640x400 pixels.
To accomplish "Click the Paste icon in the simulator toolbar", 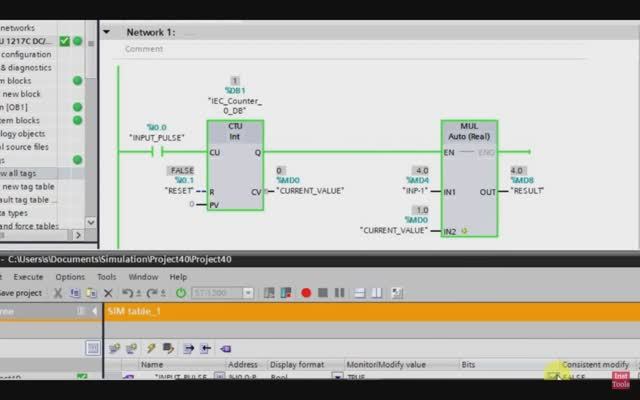I will pos(91,293).
